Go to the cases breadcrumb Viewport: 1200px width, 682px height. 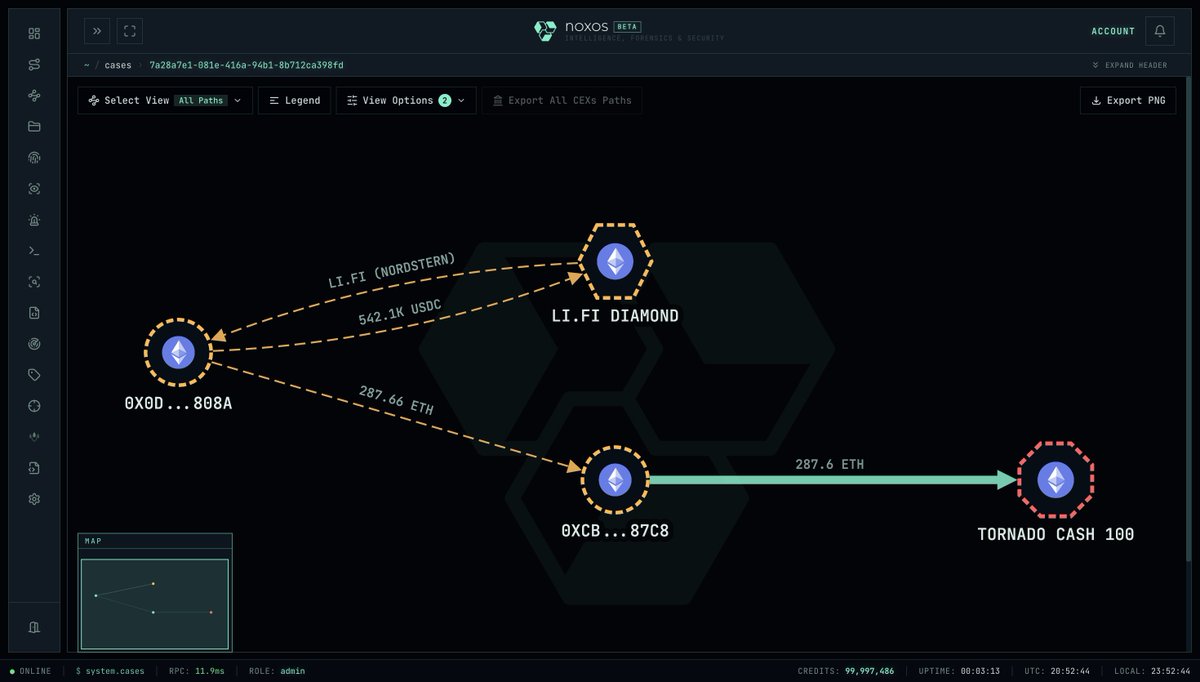click(x=118, y=65)
